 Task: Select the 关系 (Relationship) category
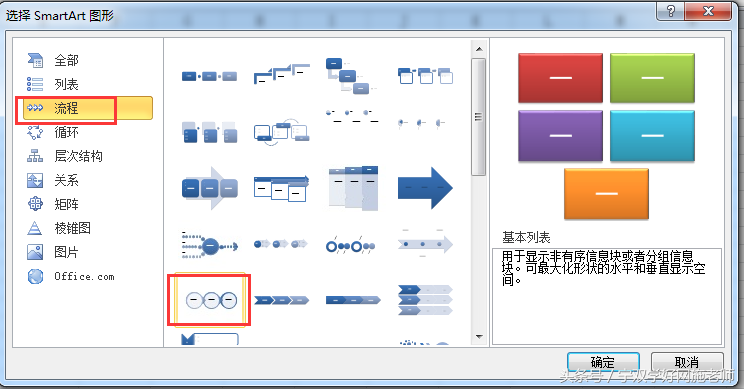tap(66, 180)
